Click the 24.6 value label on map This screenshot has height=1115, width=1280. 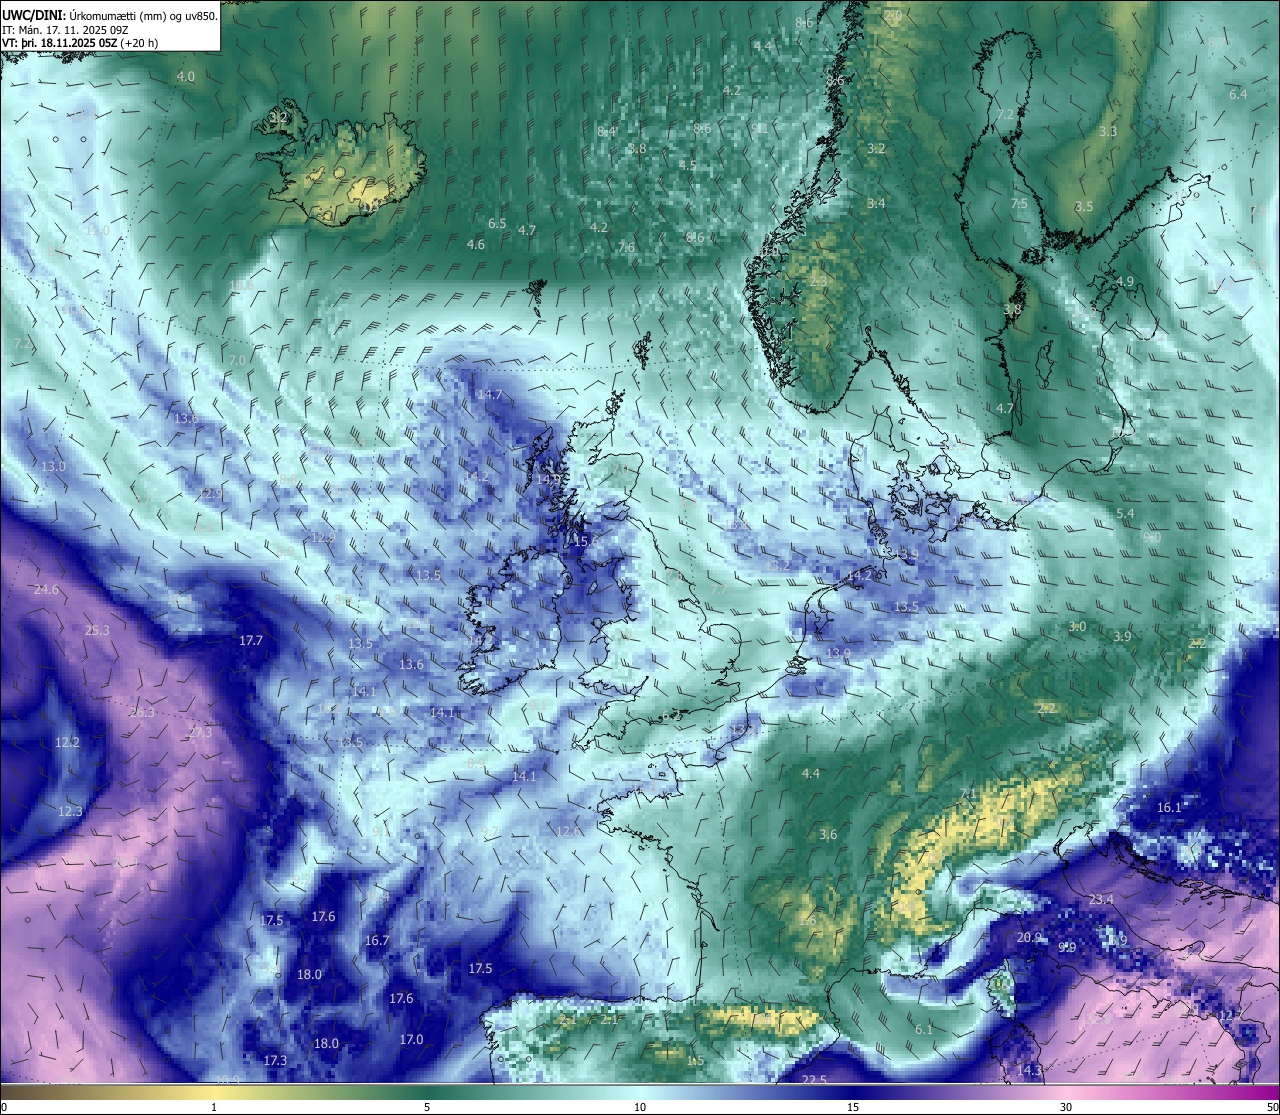46,590
